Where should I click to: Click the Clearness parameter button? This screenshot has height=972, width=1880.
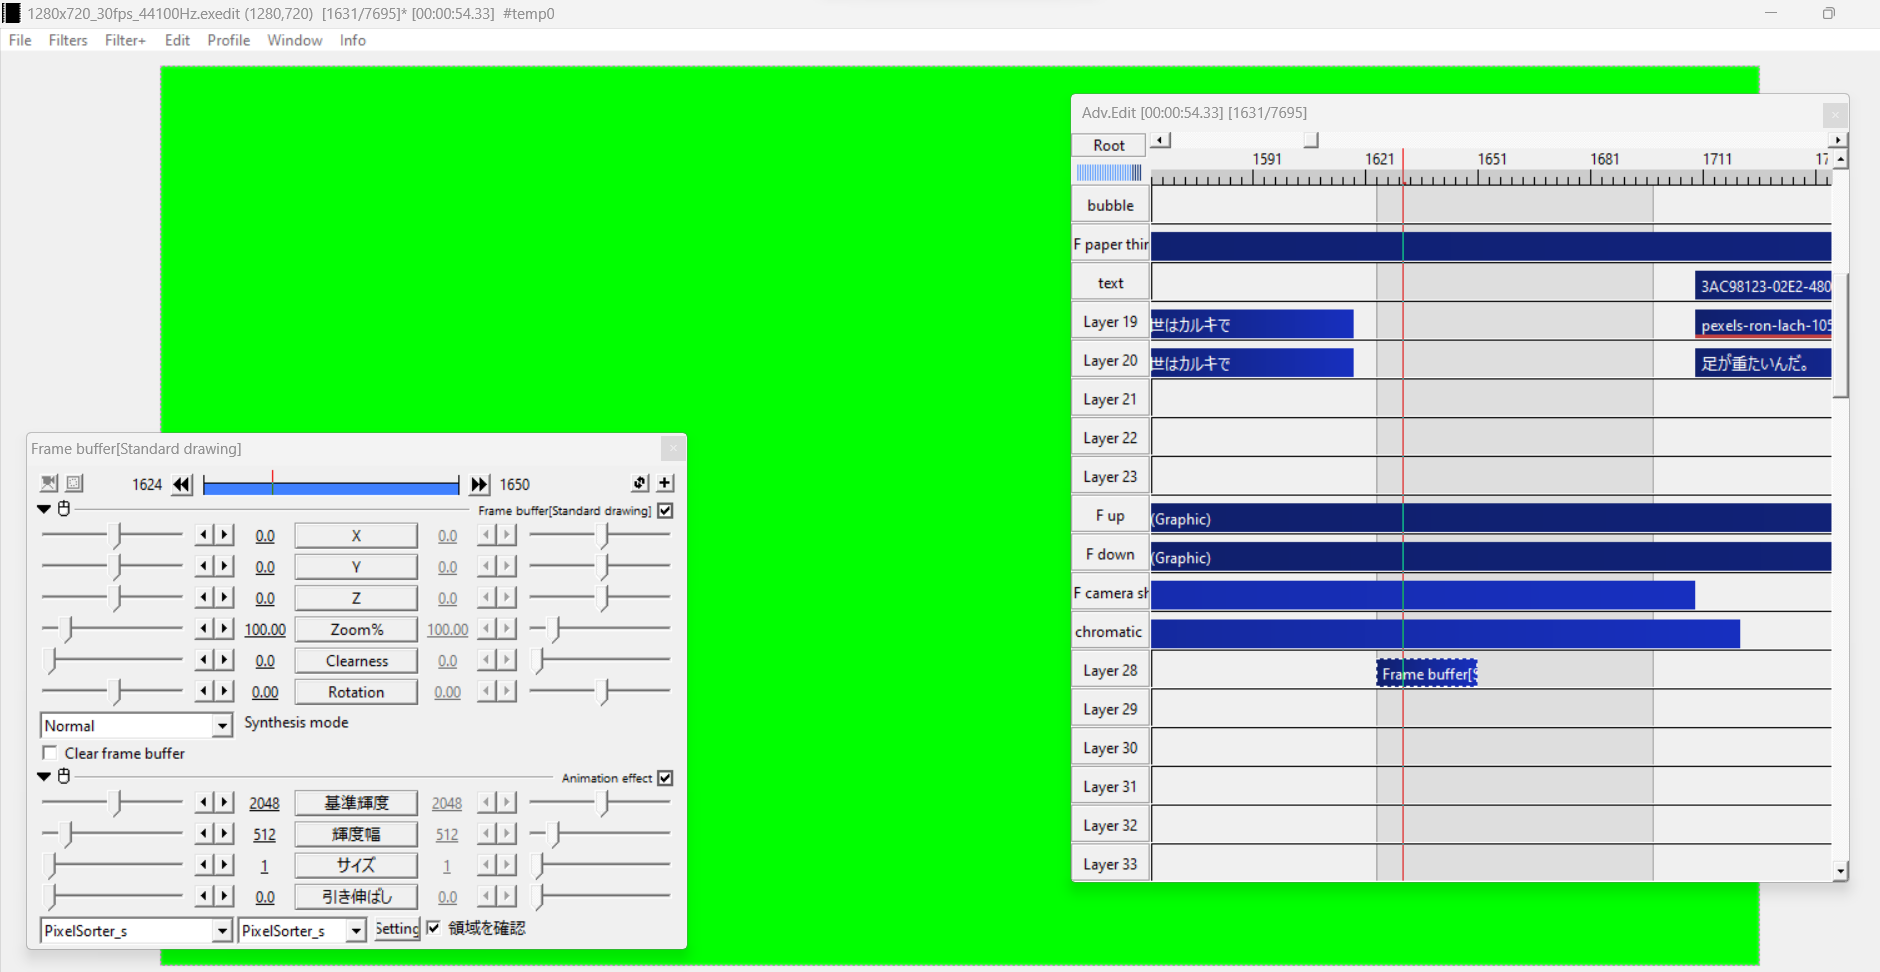click(x=356, y=660)
